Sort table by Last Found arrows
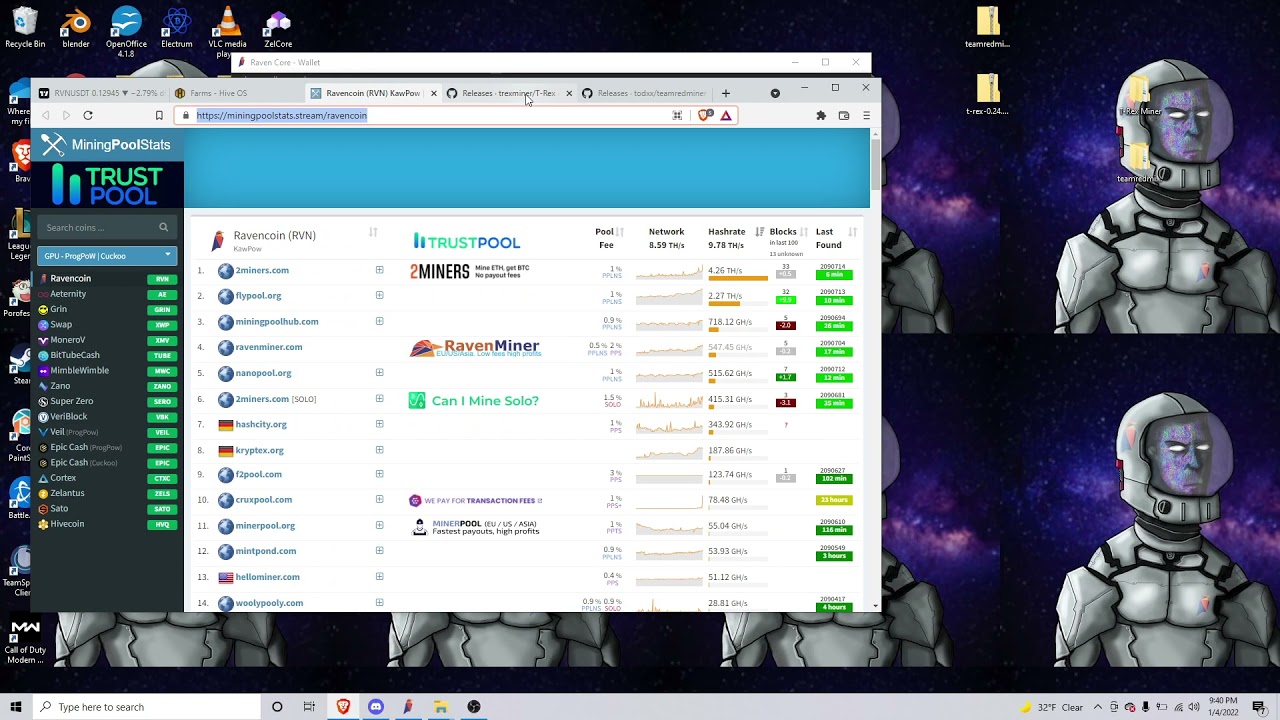This screenshot has width=1280, height=720. [x=852, y=232]
